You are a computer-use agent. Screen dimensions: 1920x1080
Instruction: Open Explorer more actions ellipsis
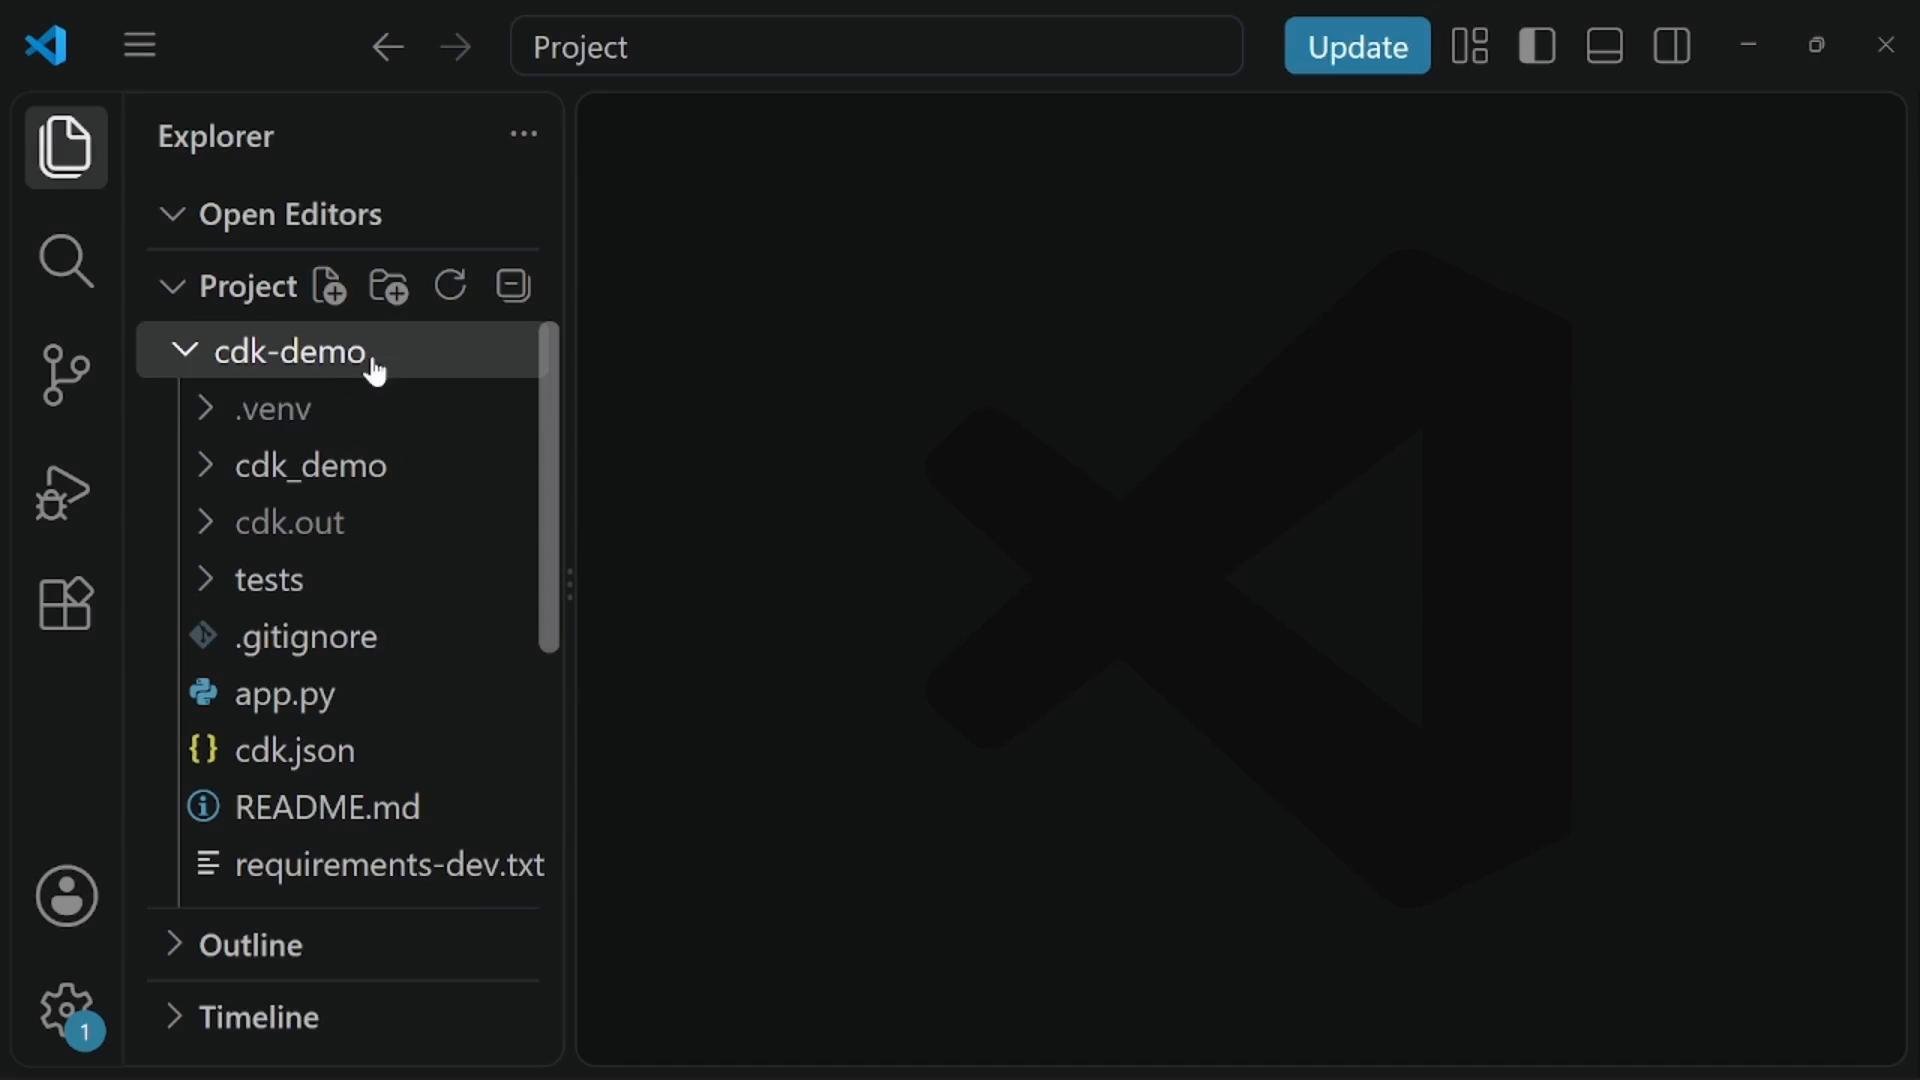(x=524, y=134)
